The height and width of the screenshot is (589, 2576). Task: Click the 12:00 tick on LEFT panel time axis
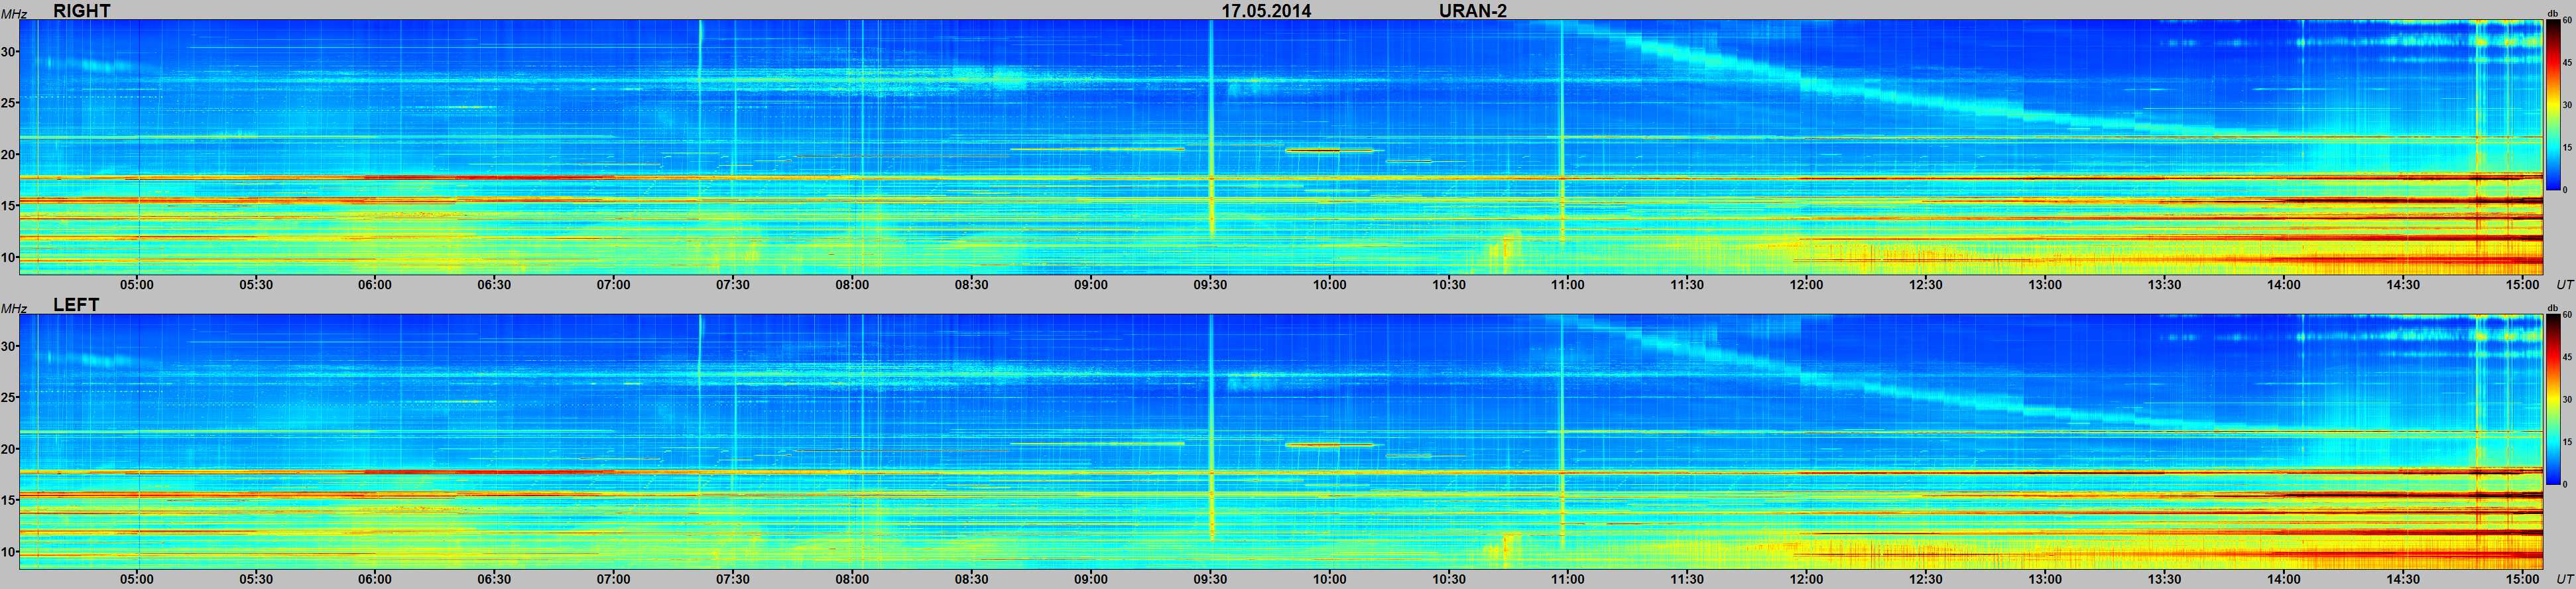tap(1807, 578)
